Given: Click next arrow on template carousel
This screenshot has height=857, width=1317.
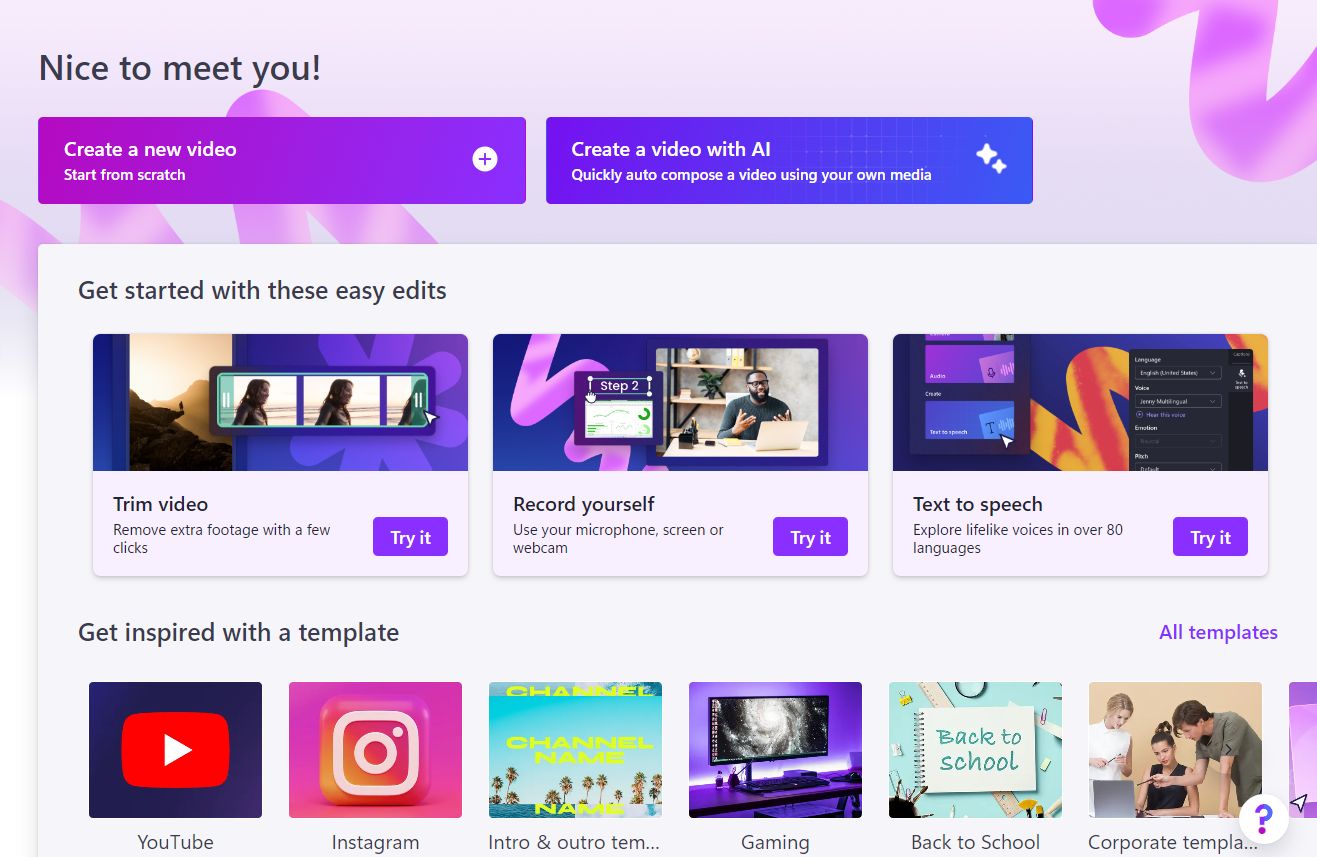Looking at the screenshot, I should pos(1229,749).
